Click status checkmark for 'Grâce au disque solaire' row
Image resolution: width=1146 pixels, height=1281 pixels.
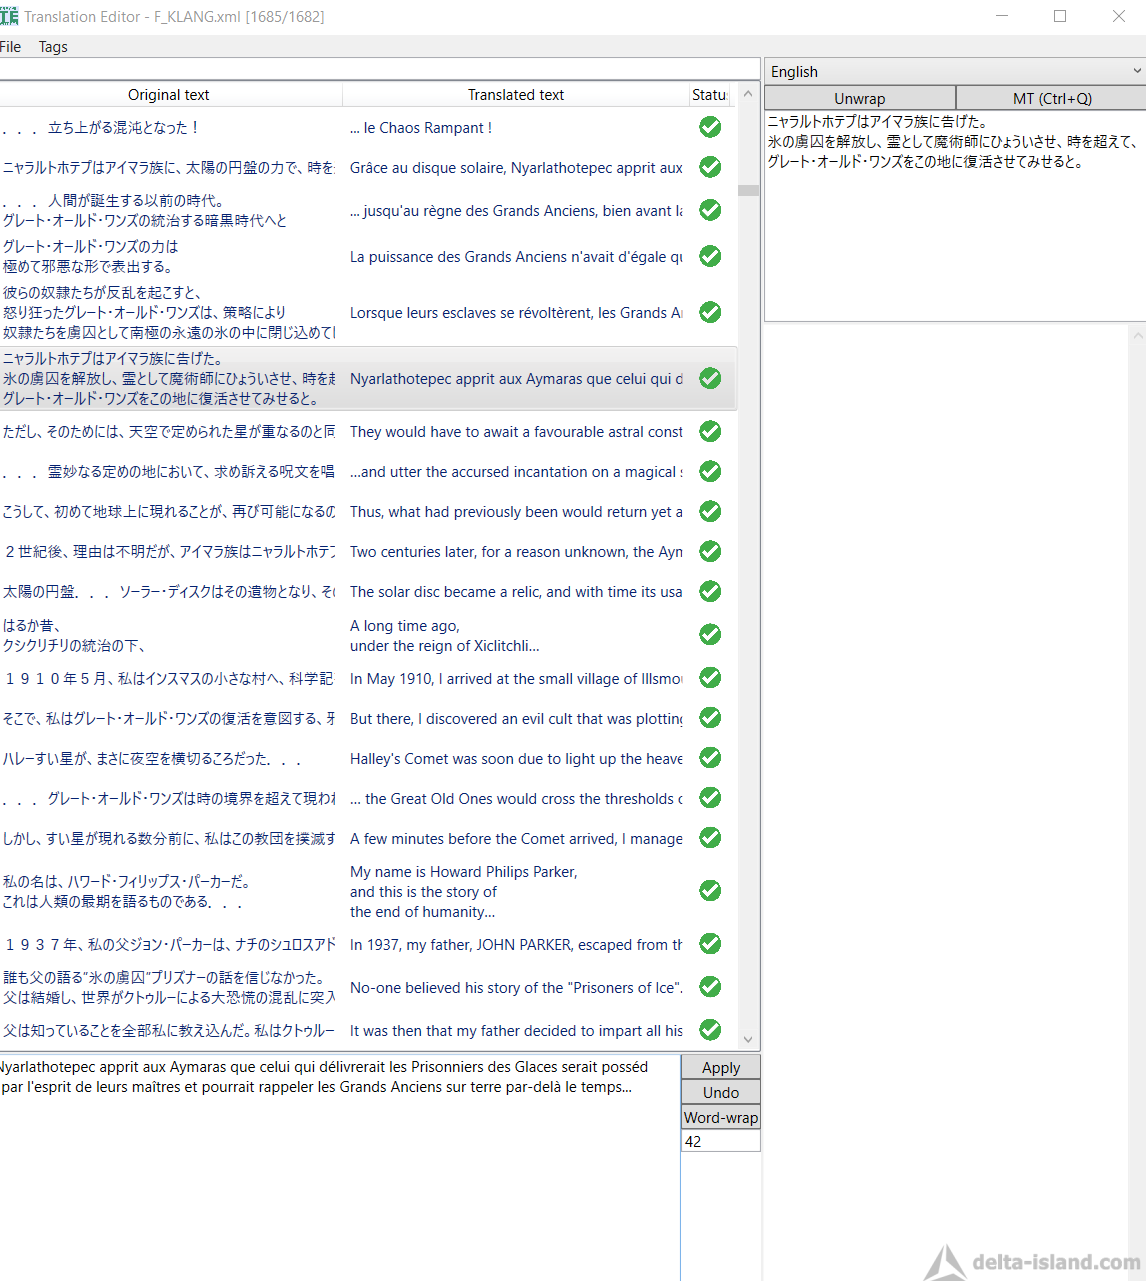710,167
